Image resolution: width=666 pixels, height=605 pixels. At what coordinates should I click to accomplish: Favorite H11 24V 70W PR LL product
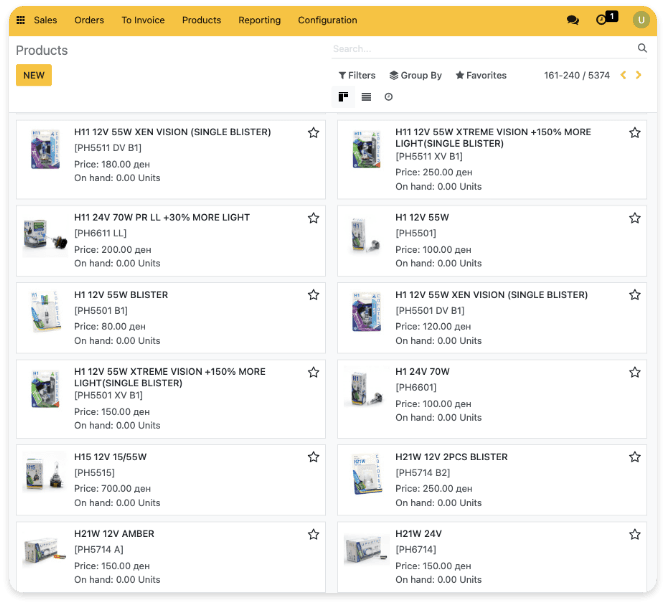click(313, 218)
